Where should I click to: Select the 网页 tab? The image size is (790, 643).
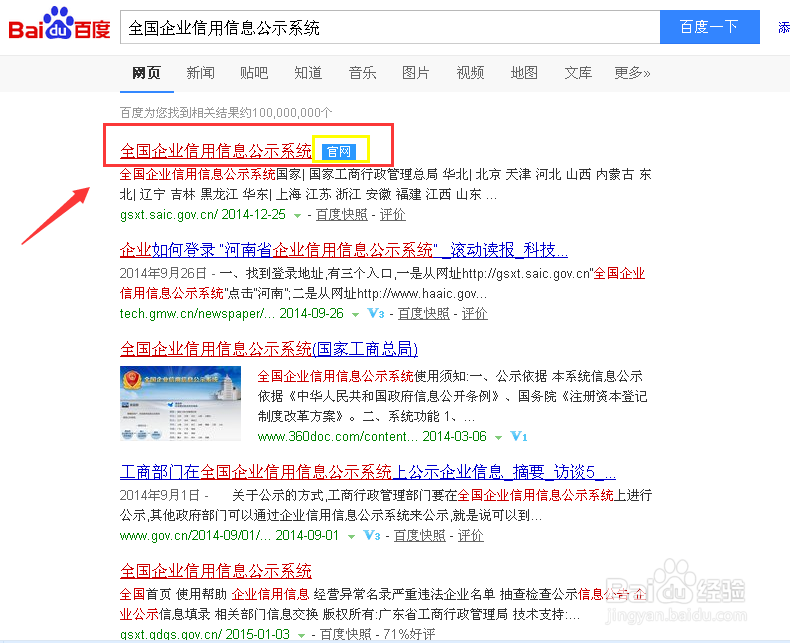(146, 73)
